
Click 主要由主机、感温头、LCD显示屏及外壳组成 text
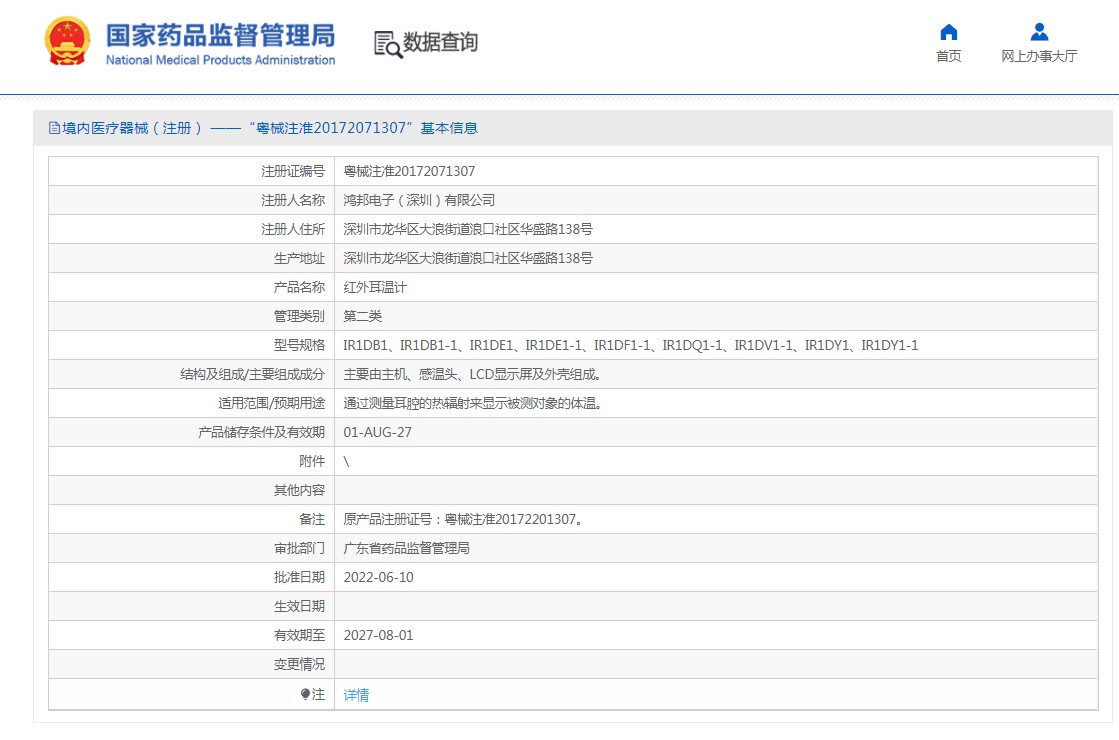click(x=472, y=375)
